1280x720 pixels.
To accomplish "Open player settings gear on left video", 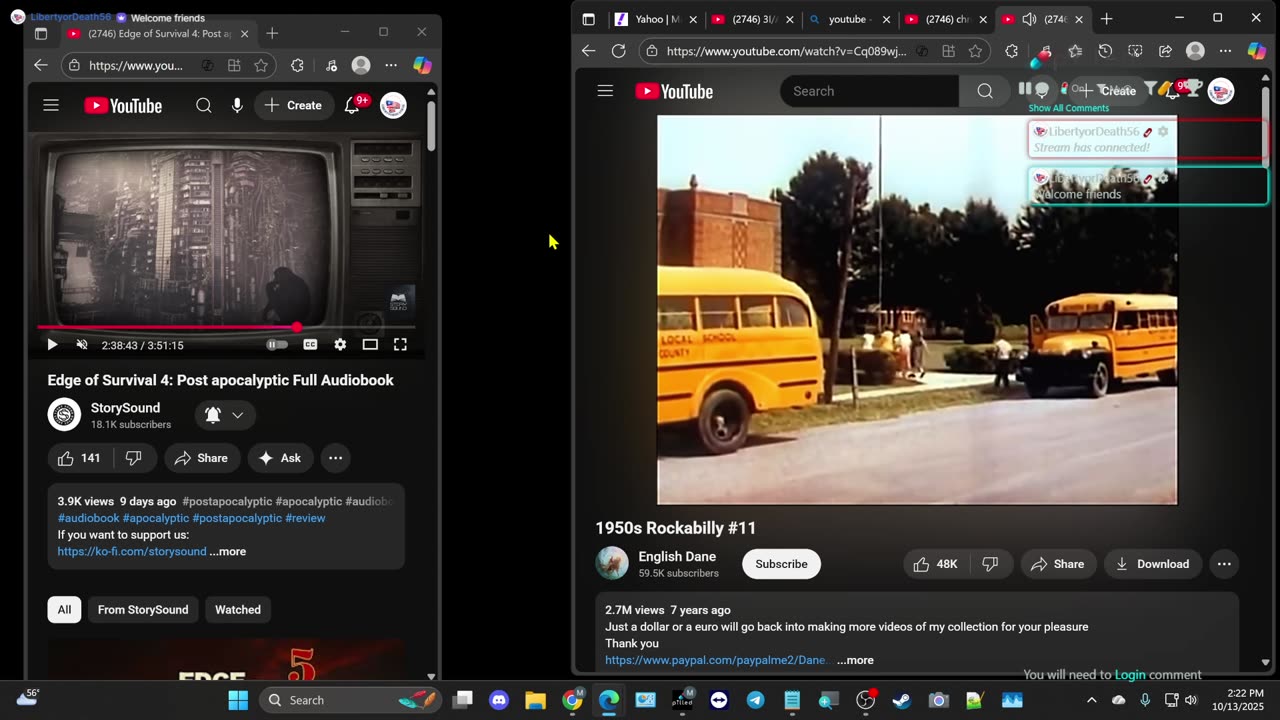I will point(340,345).
